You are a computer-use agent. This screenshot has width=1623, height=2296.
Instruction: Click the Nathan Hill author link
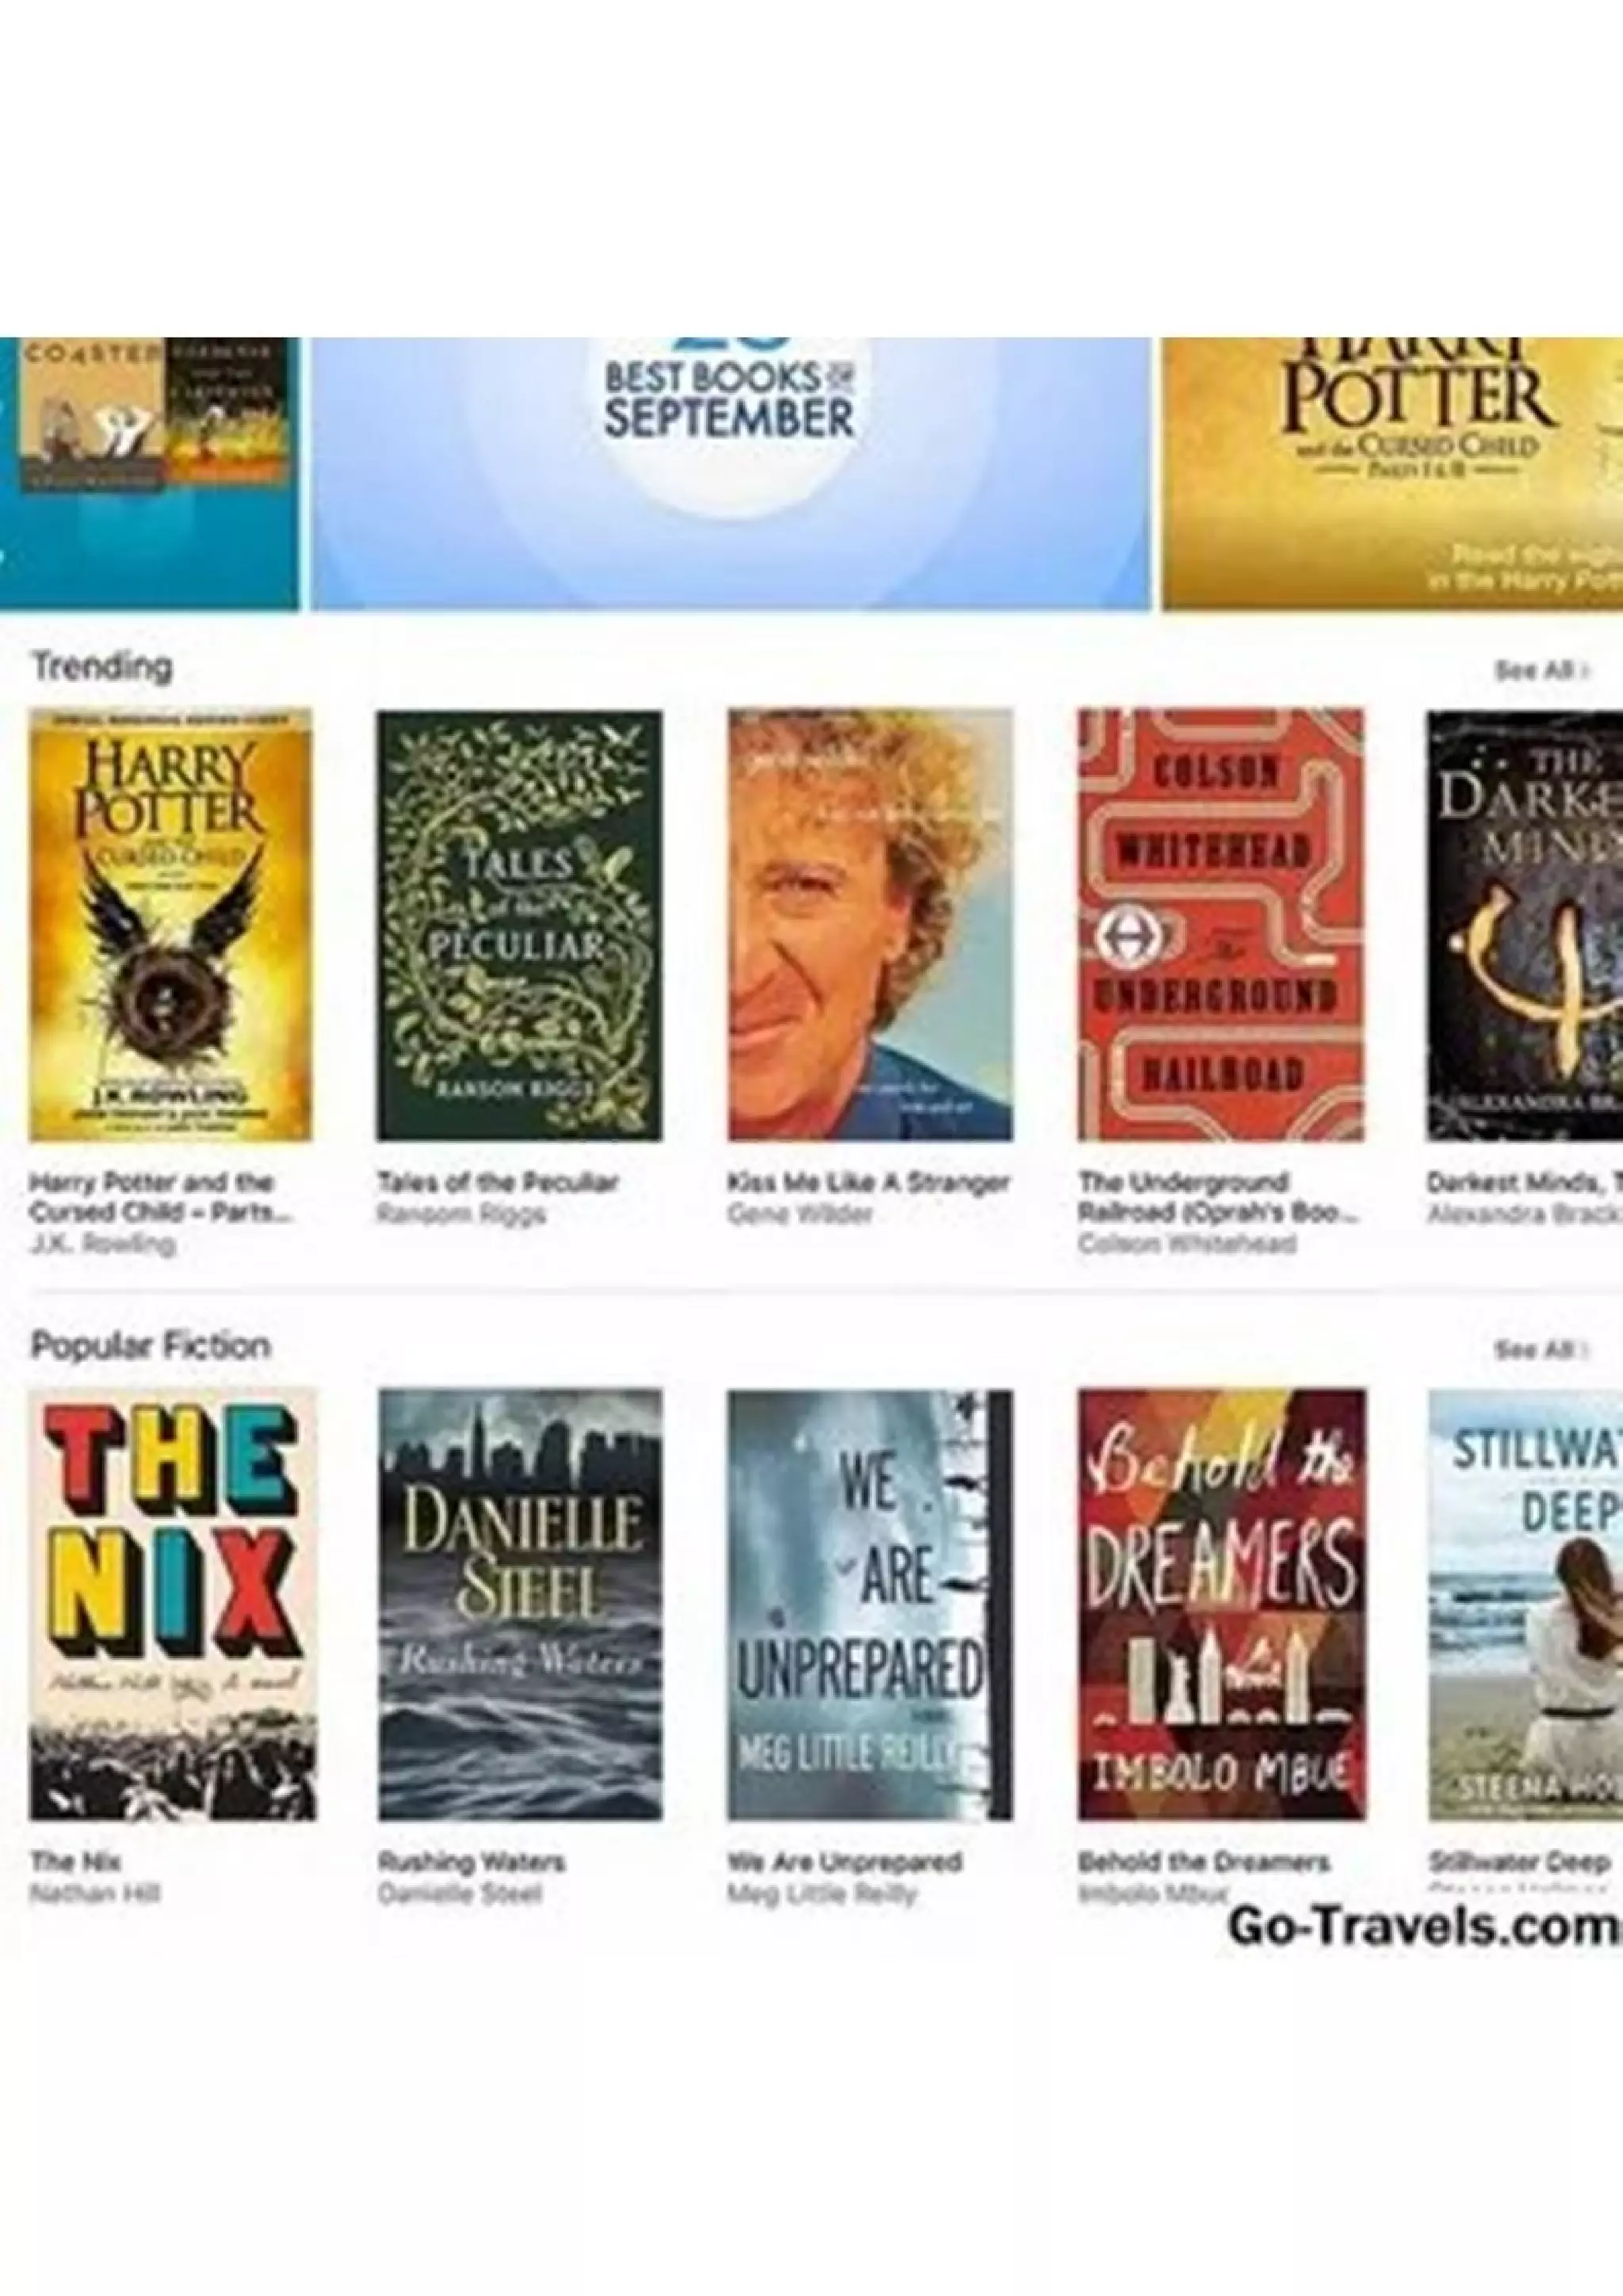tap(95, 1894)
